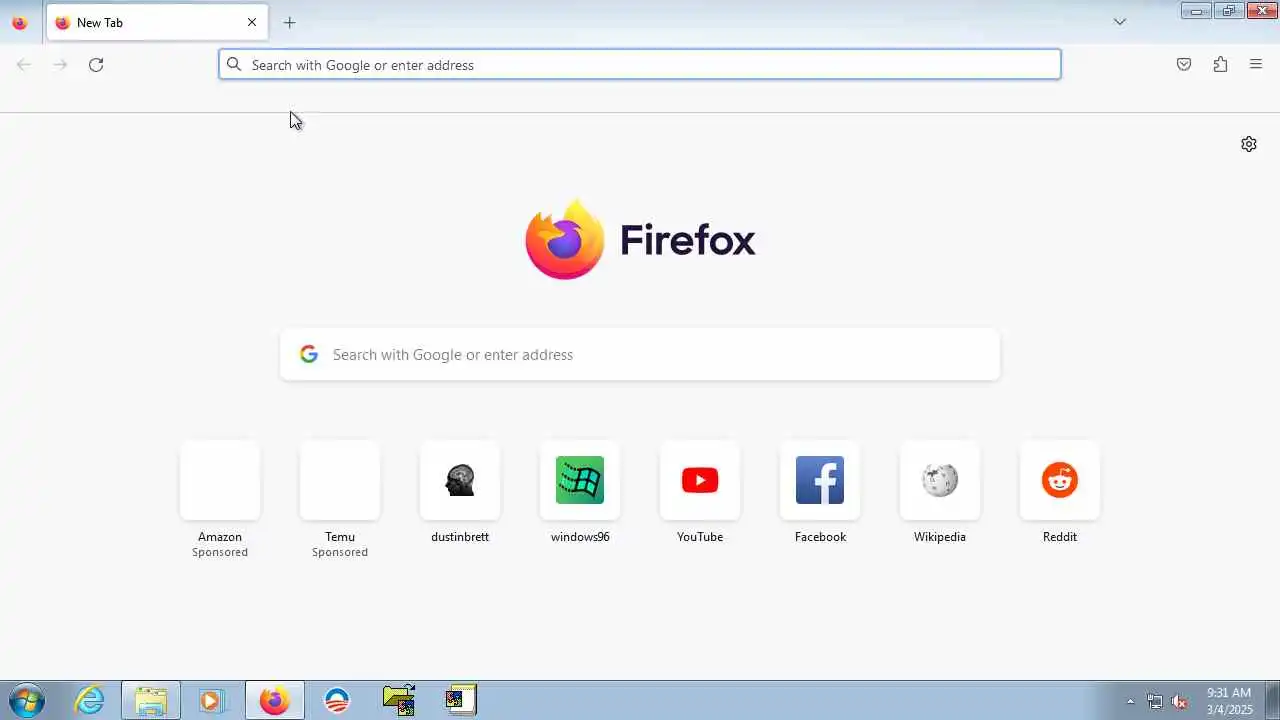Open the Save to Pocket button

(x=1184, y=65)
